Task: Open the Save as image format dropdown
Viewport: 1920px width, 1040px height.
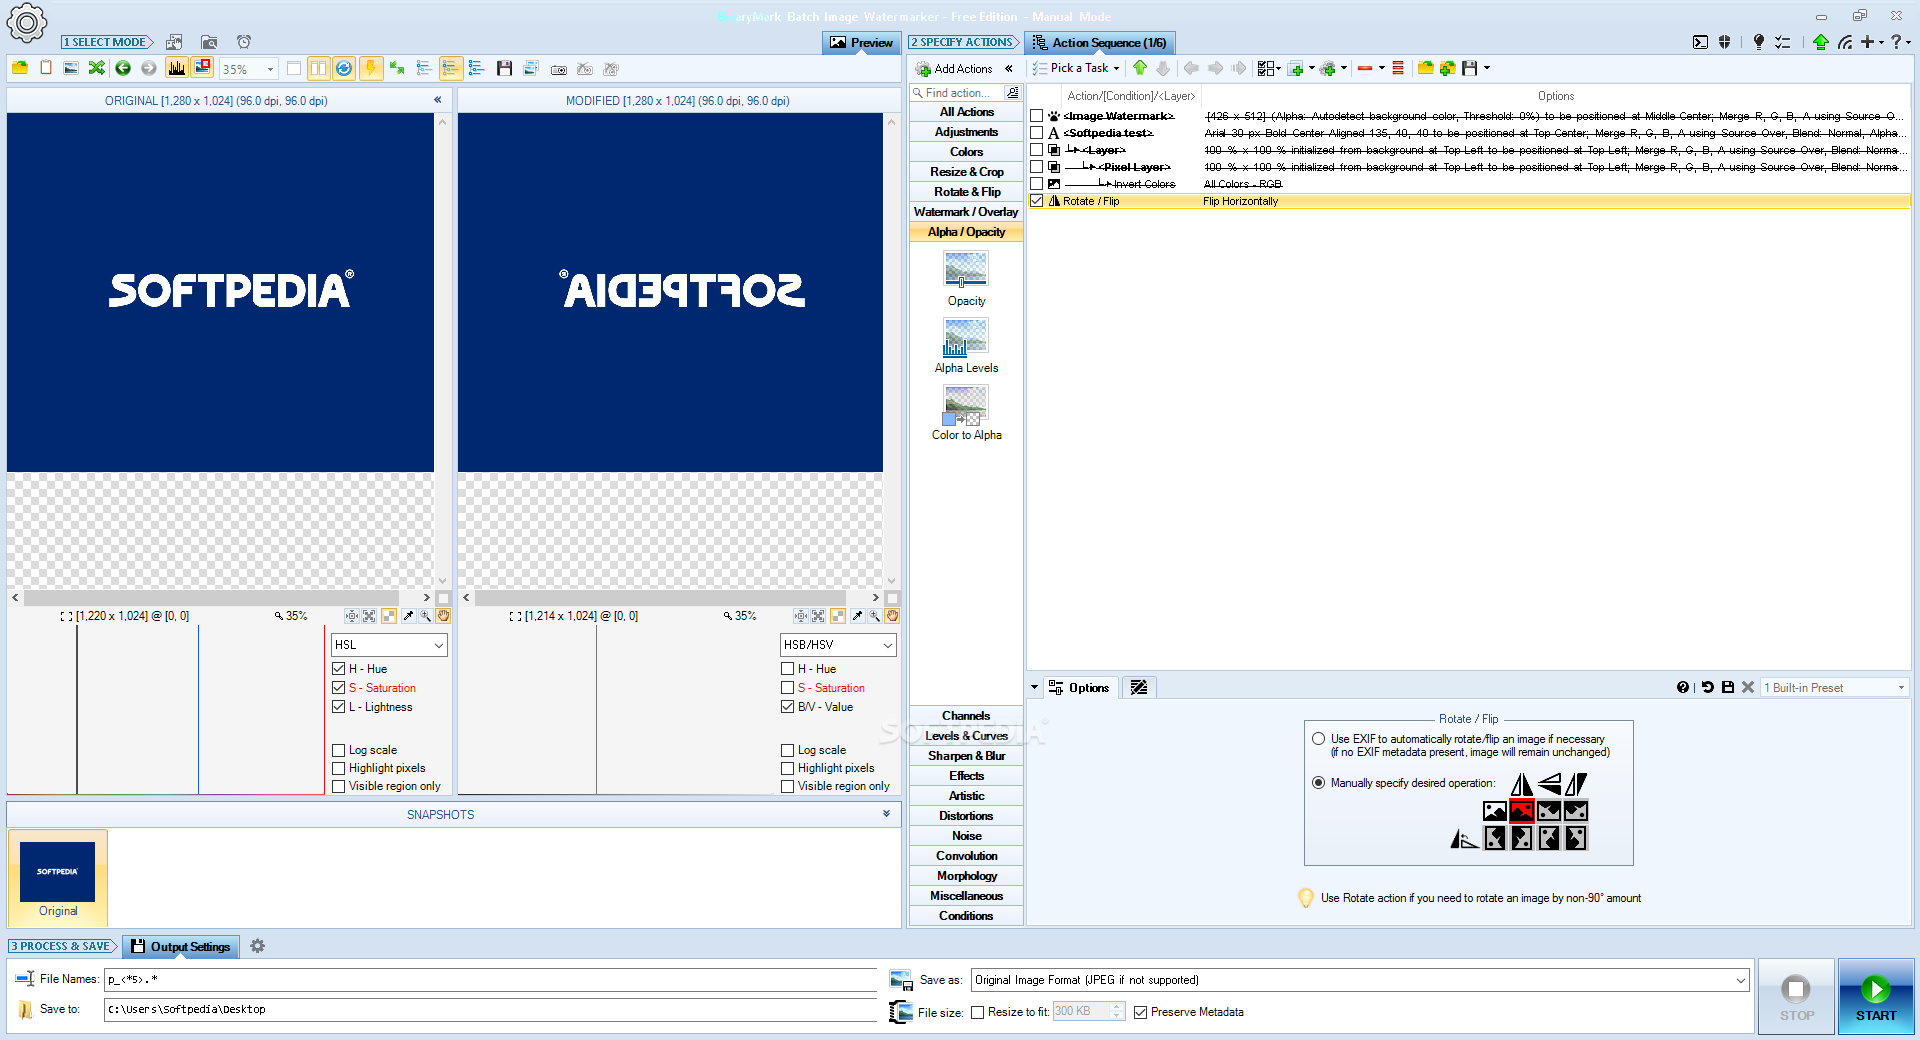Action: point(1360,980)
